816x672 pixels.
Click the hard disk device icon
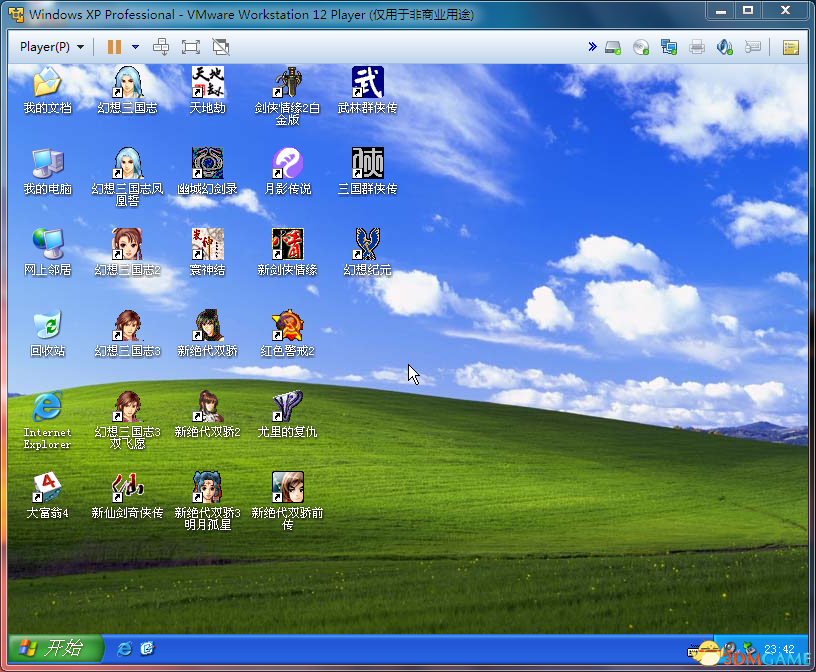pos(613,47)
